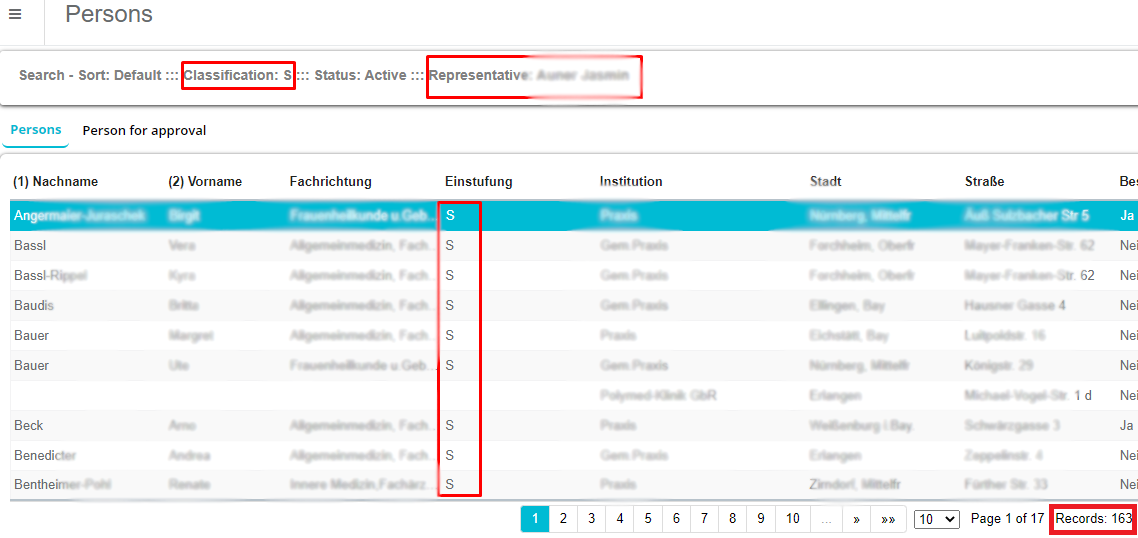This screenshot has height=538, width=1138.
Task: Sort by the Einstufung column header
Action: click(x=478, y=182)
